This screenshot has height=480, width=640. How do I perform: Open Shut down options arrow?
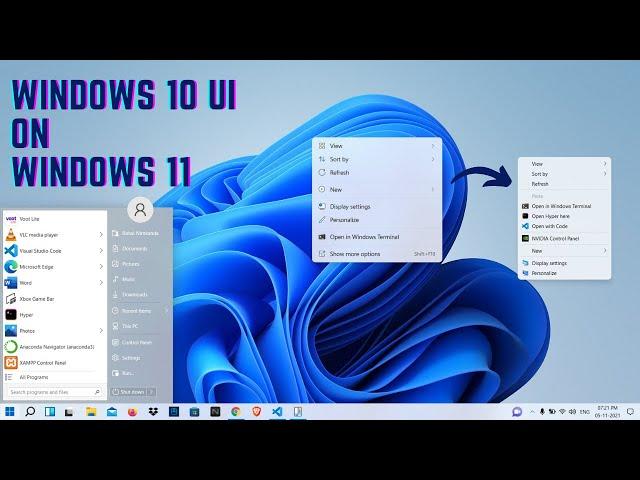153,392
